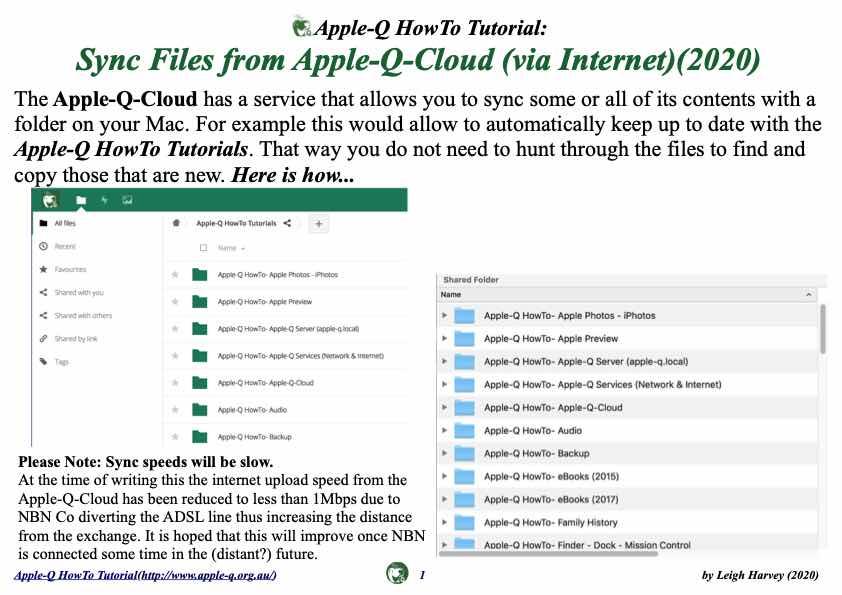Click blue folder icon of Audio
The image size is (842, 595).
pos(464,431)
